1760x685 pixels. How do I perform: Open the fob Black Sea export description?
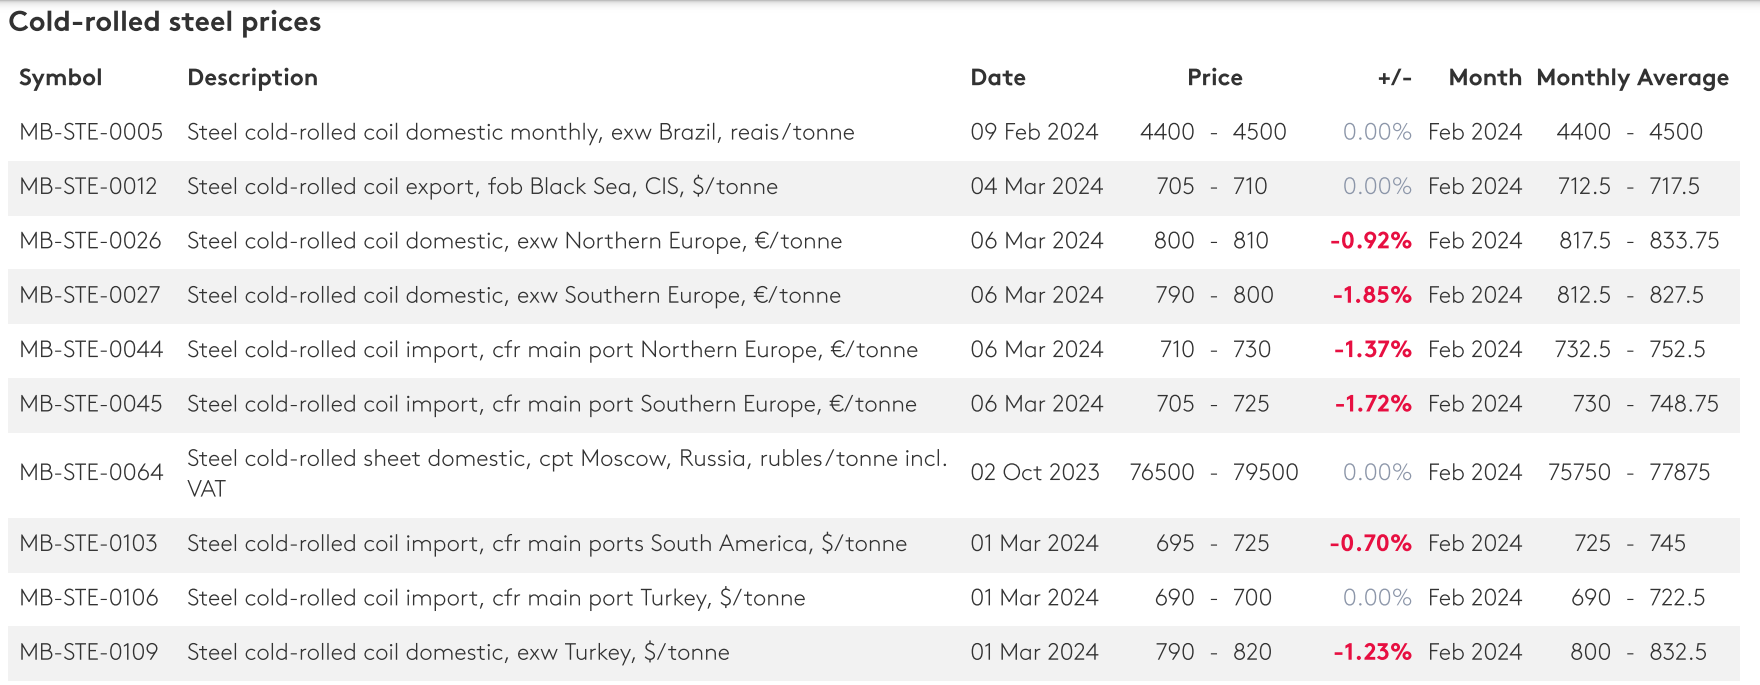tap(482, 186)
